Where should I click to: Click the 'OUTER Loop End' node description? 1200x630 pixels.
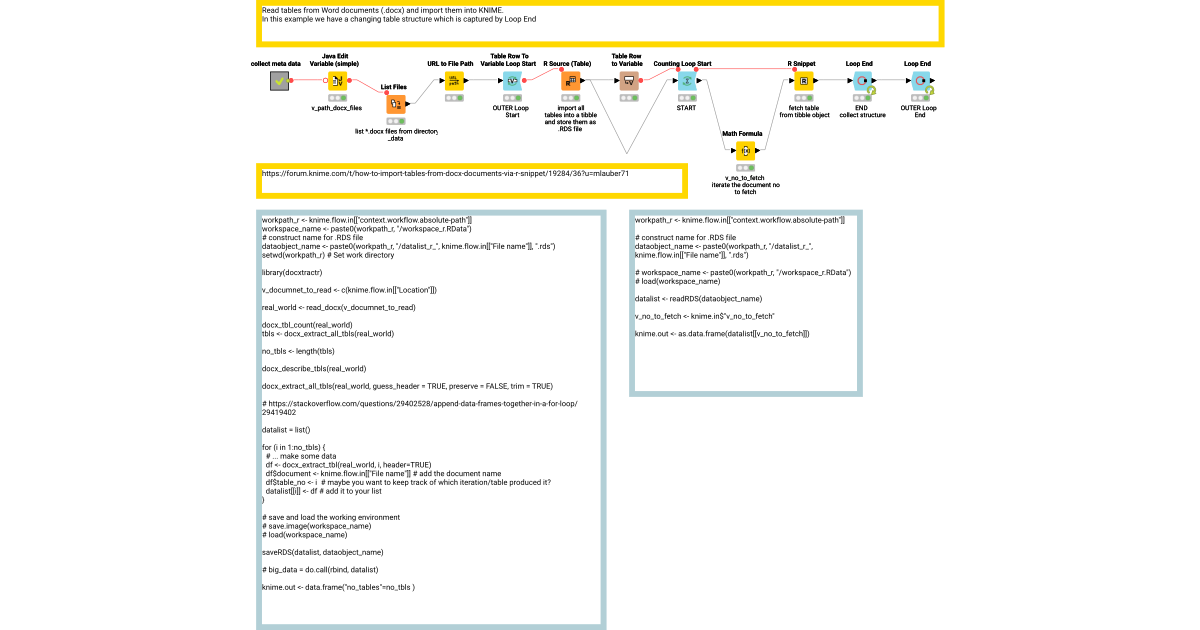point(918,111)
